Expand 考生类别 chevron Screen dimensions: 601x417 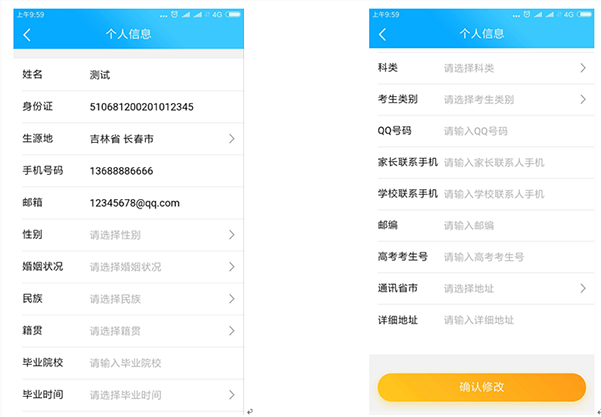click(x=583, y=100)
